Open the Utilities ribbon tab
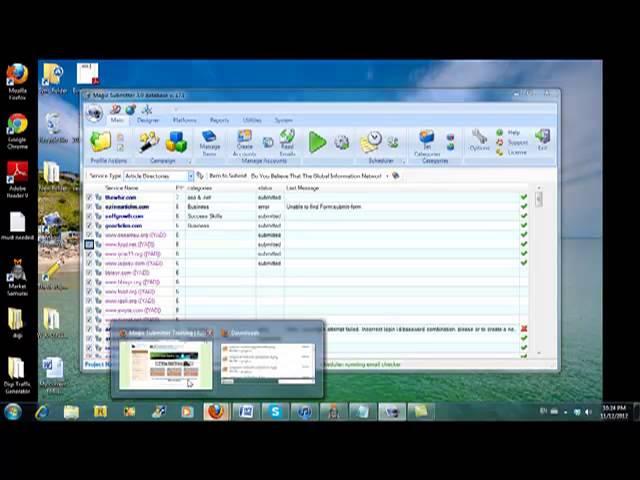 [x=252, y=120]
